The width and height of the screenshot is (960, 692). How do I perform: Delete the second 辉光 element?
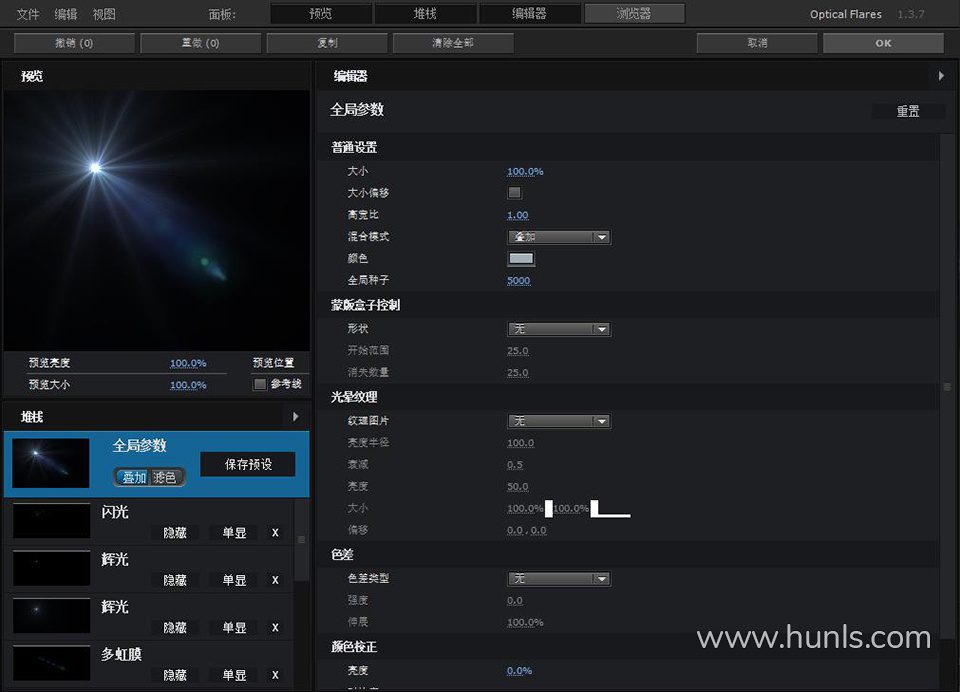point(276,628)
